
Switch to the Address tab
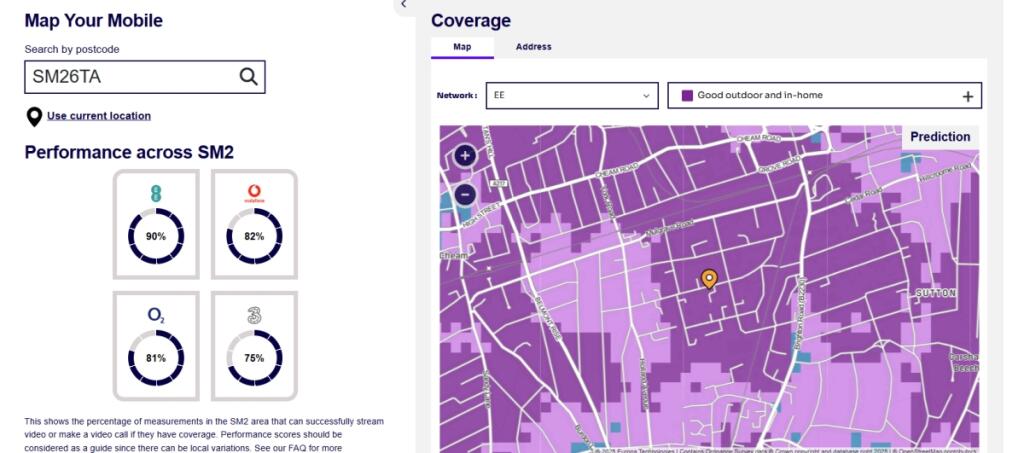click(x=534, y=47)
